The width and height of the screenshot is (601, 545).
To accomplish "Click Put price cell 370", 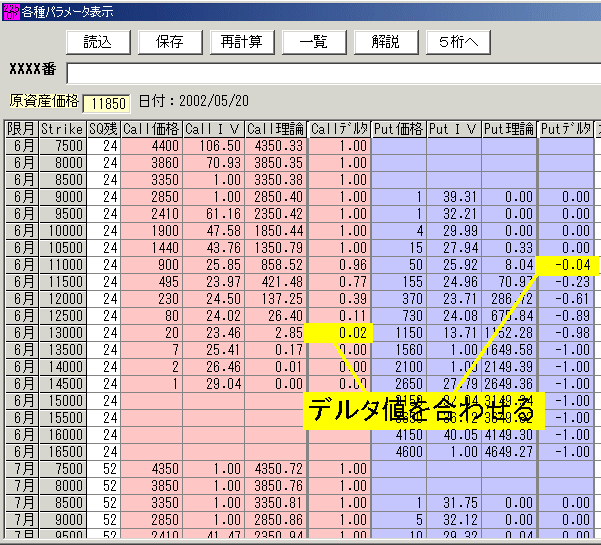I will coord(399,299).
